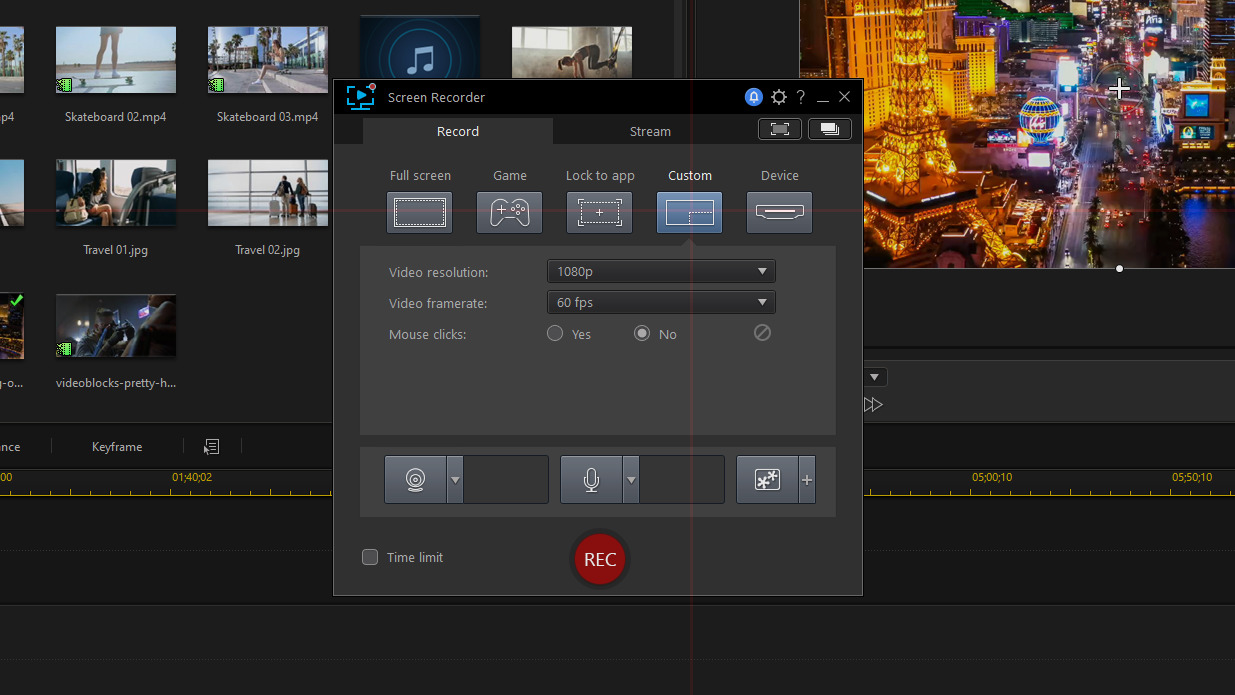Screen dimensions: 1235x695
Task: Open the Video resolution 1080p dropdown
Action: coord(660,271)
